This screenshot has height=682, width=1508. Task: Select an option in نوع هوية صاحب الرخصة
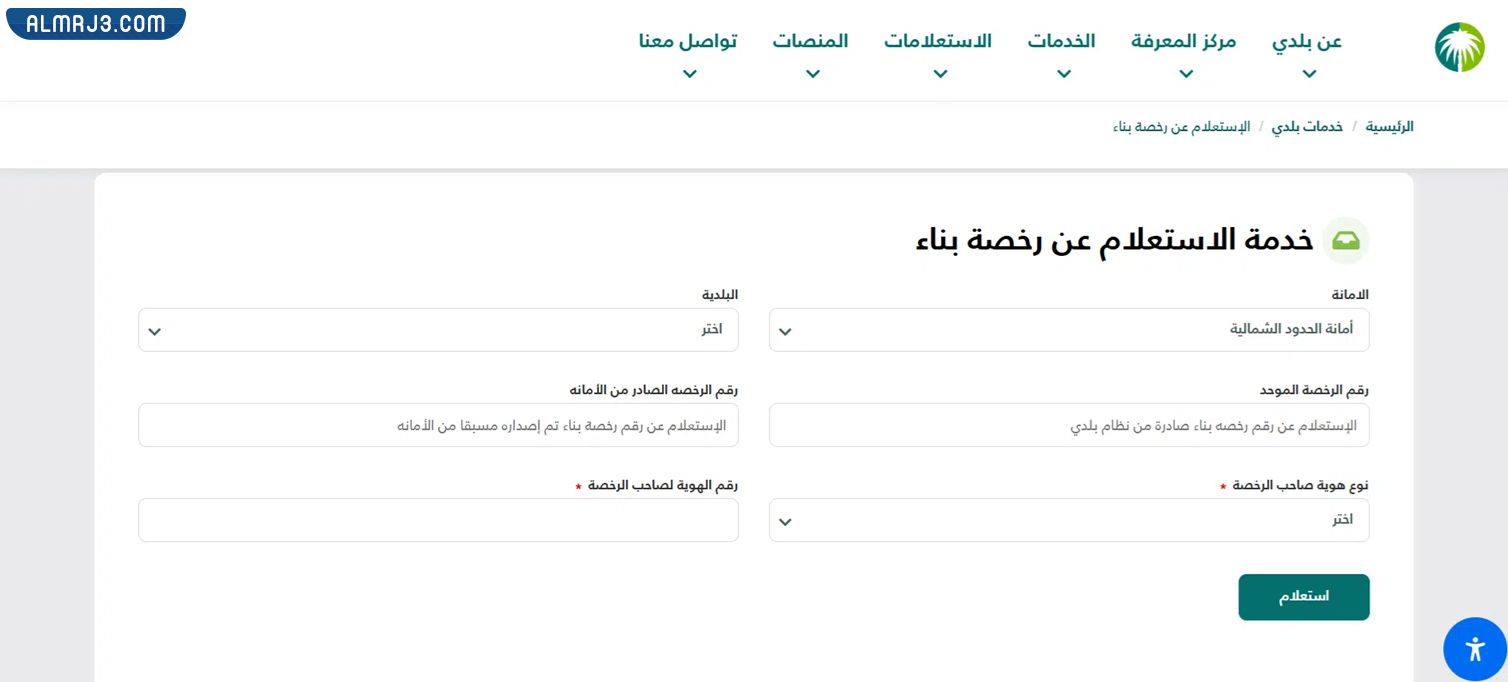click(1068, 520)
